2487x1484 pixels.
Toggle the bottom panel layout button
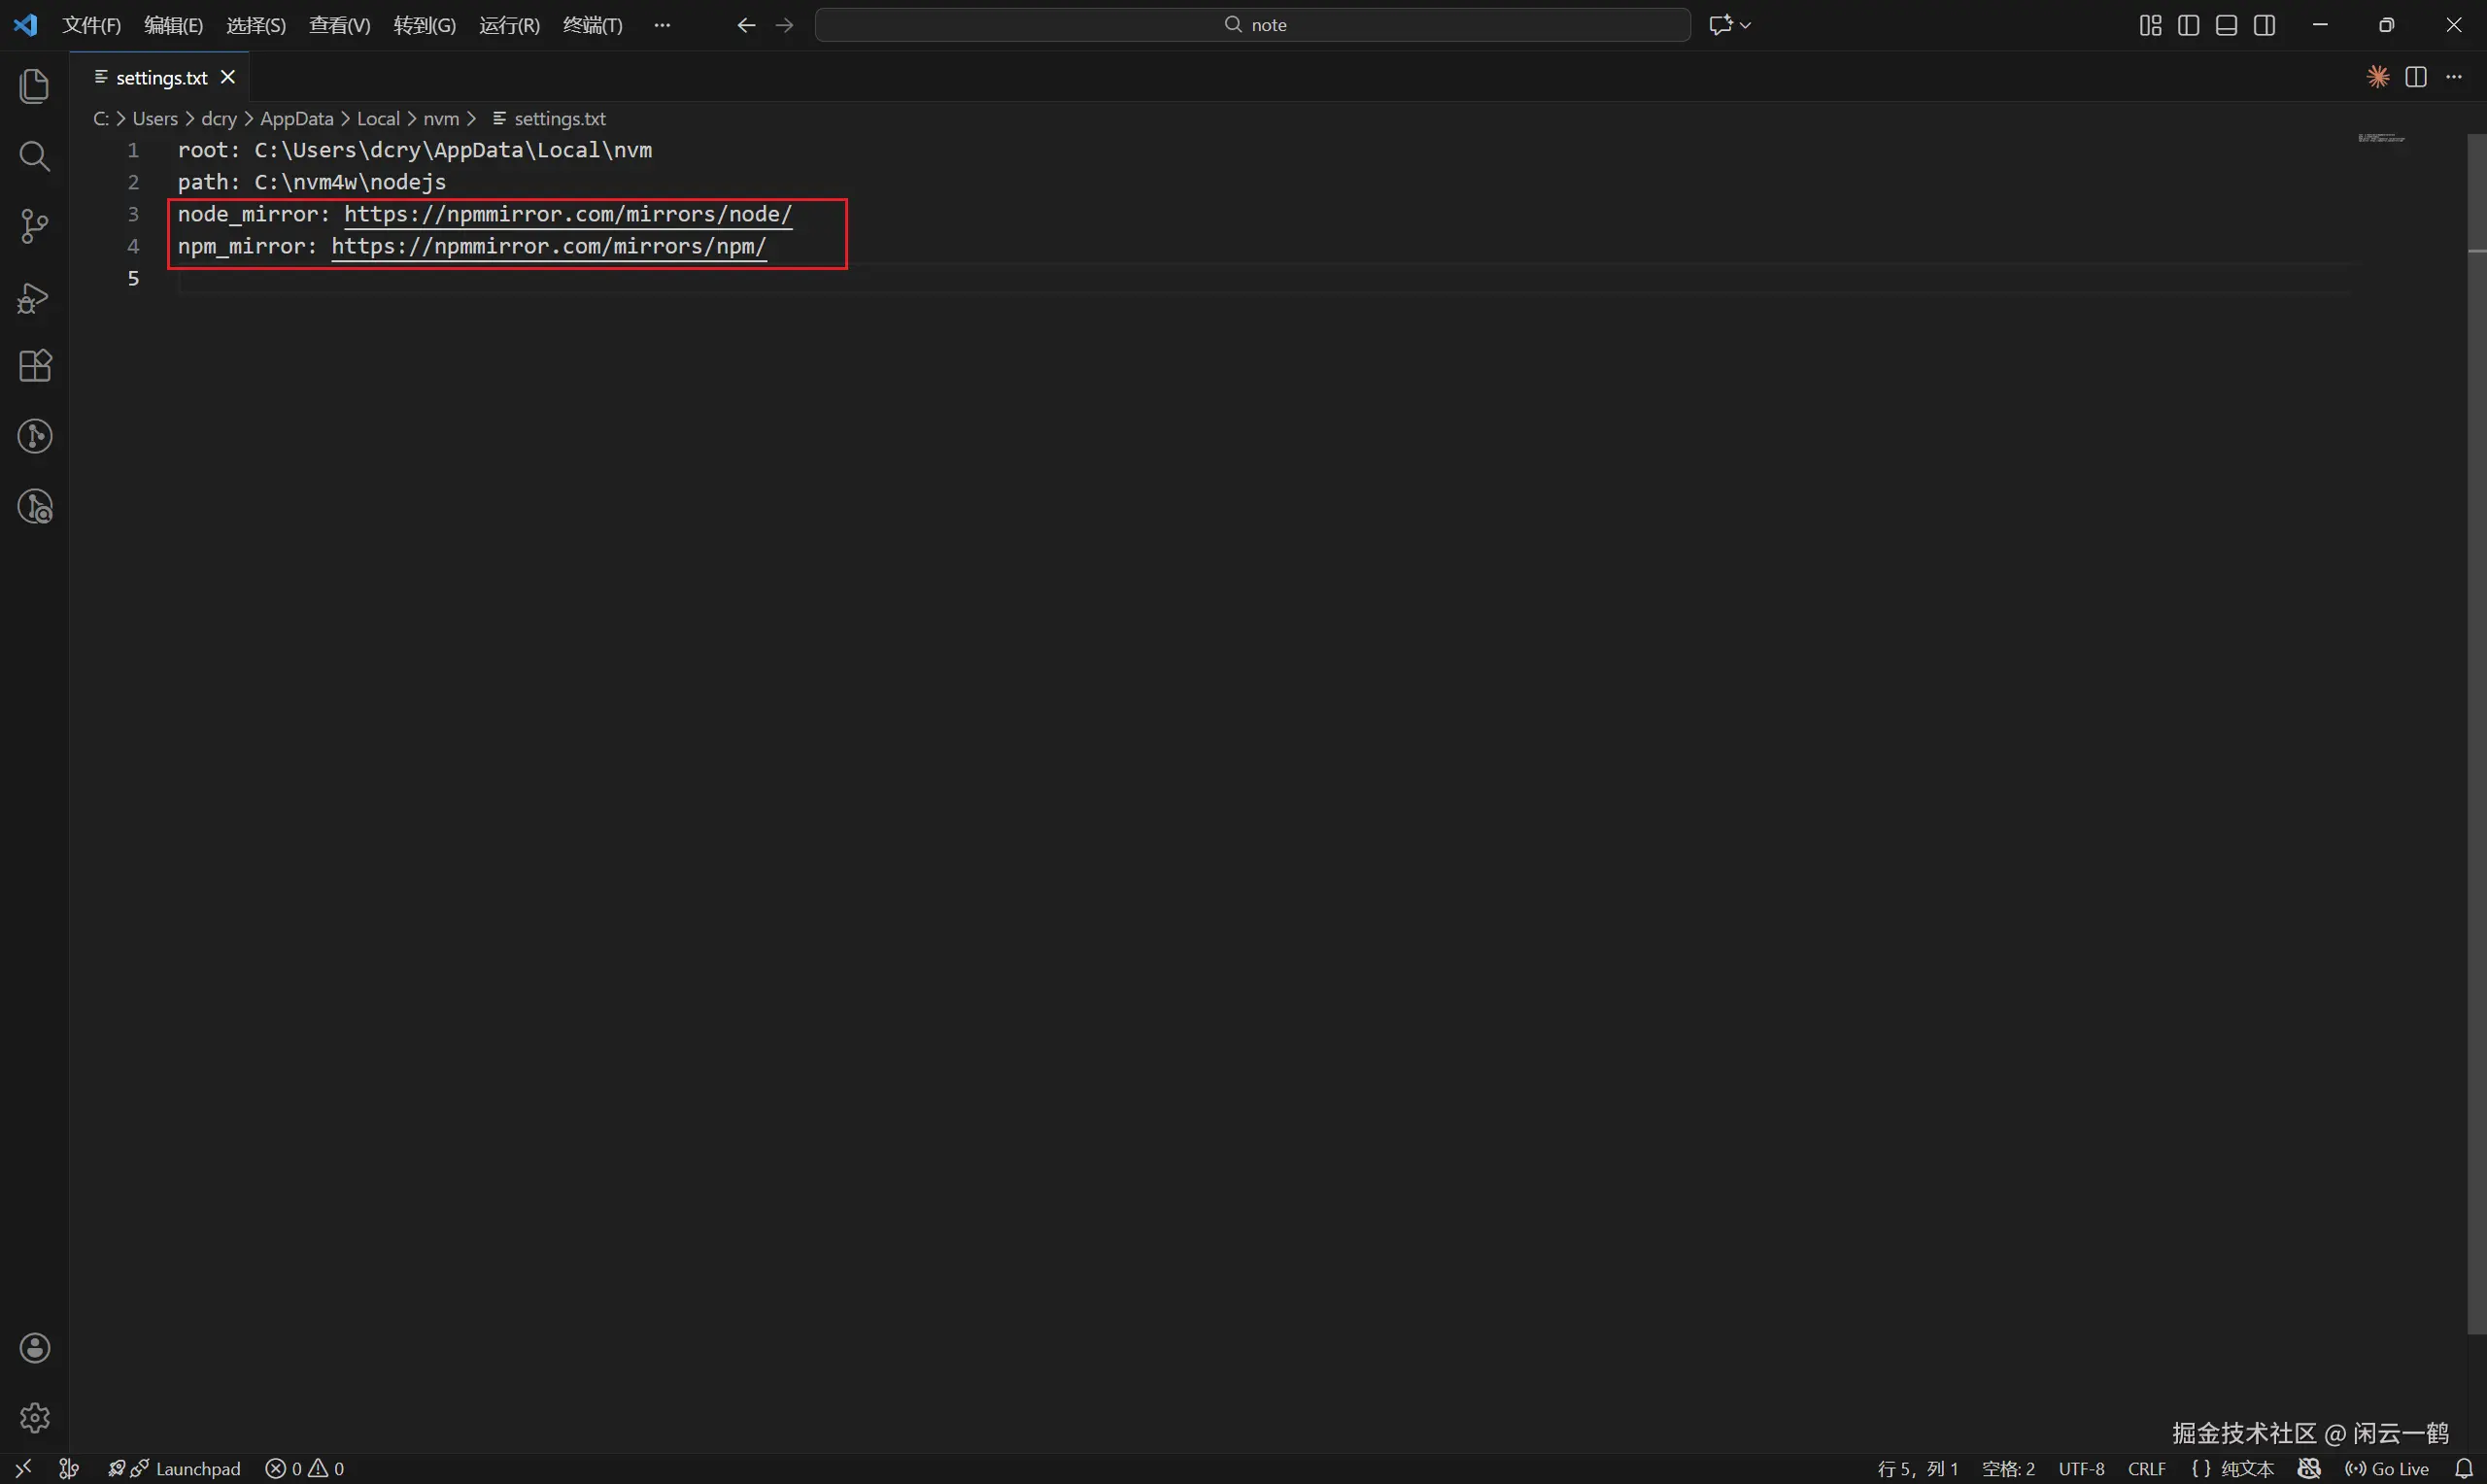(2226, 25)
